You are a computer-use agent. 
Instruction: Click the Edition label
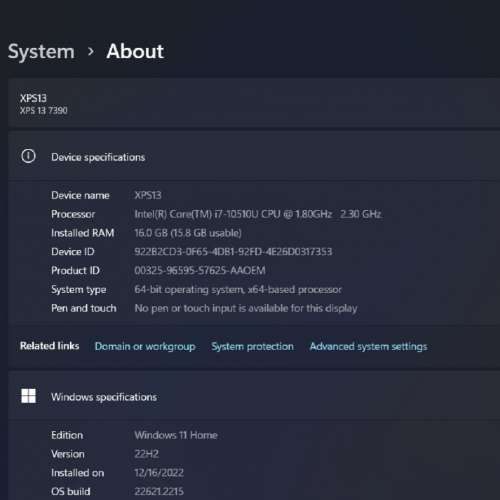67,435
